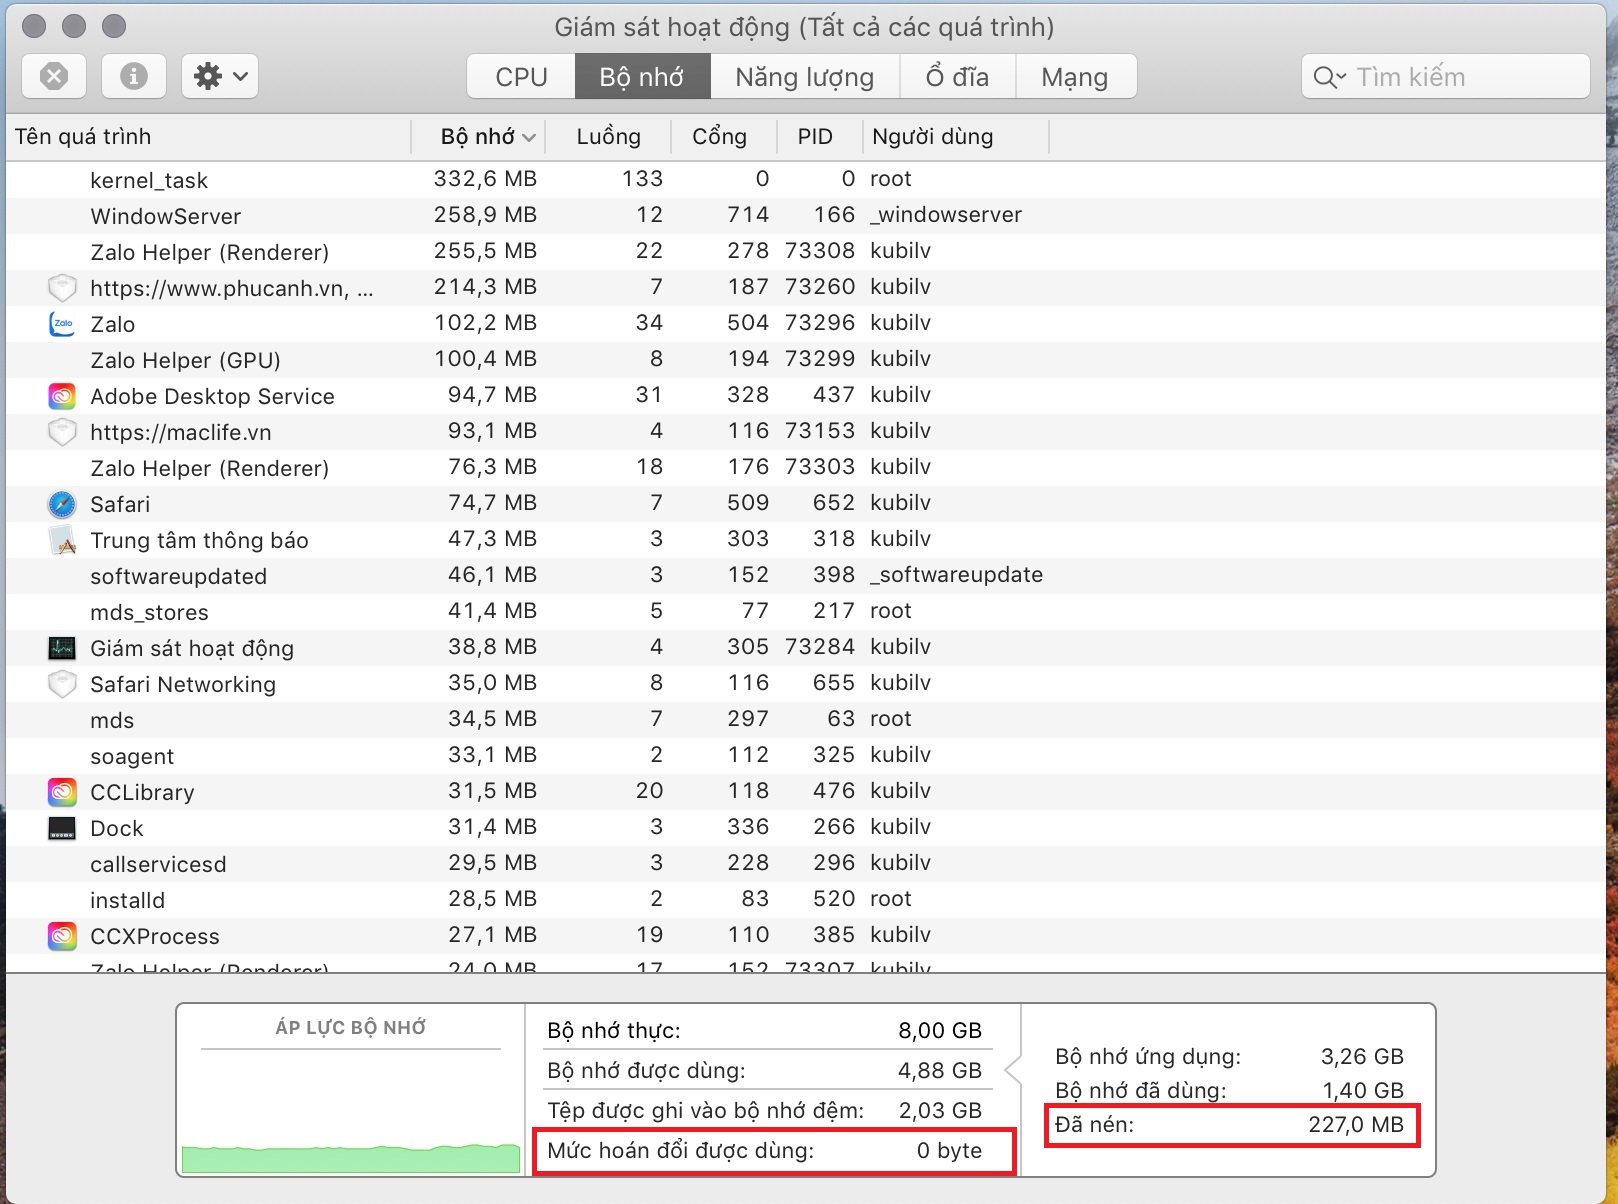Click Tệp được ghi vào bộ nhớ đệm entry
This screenshot has height=1204, width=1618.
click(x=765, y=1111)
